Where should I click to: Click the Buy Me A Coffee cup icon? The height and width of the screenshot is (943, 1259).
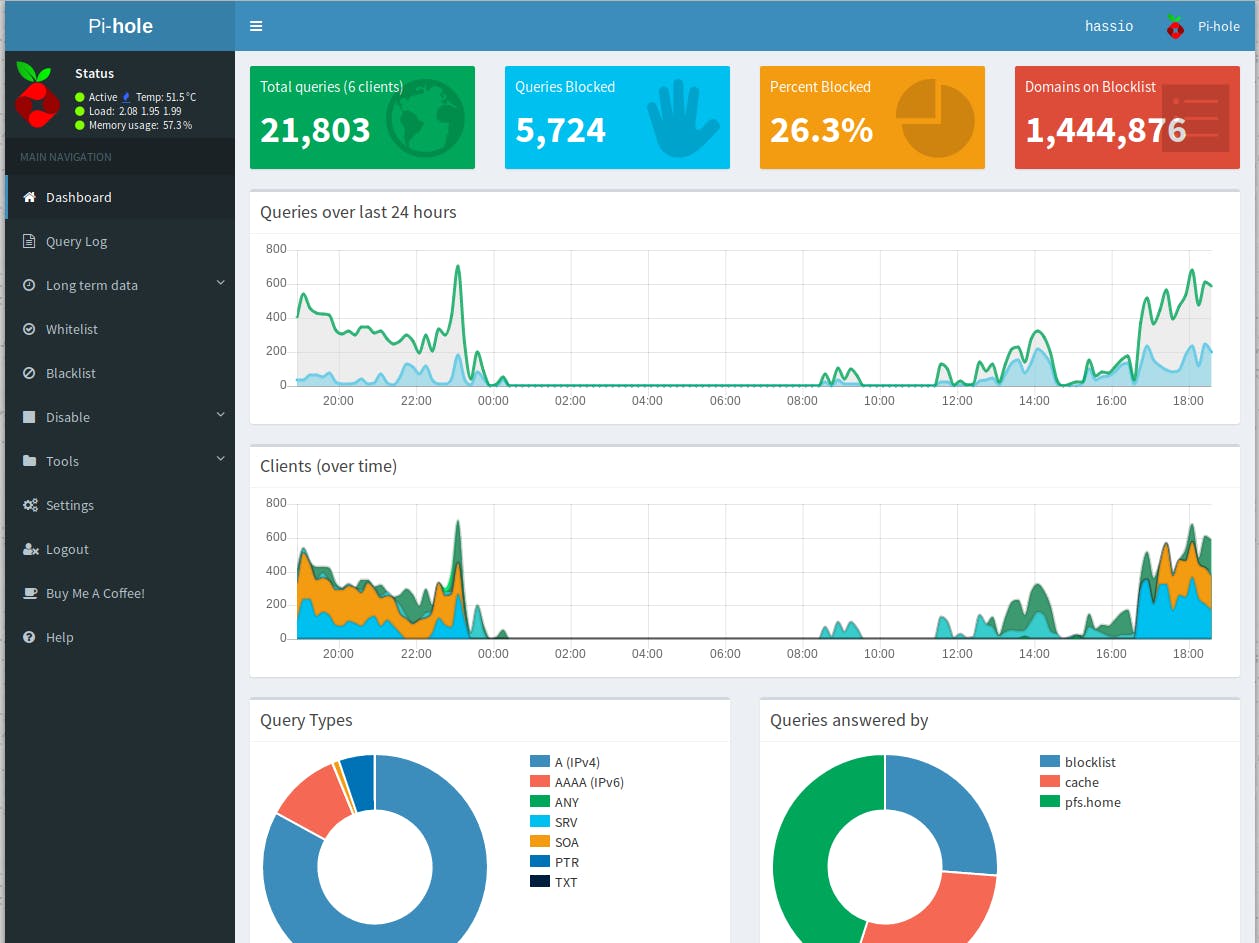pos(30,593)
